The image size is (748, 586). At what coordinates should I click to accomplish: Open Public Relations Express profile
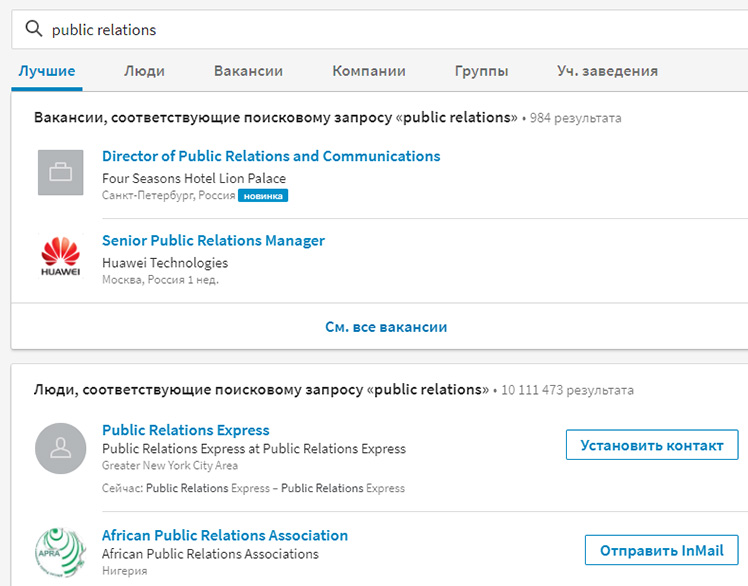tap(186, 430)
